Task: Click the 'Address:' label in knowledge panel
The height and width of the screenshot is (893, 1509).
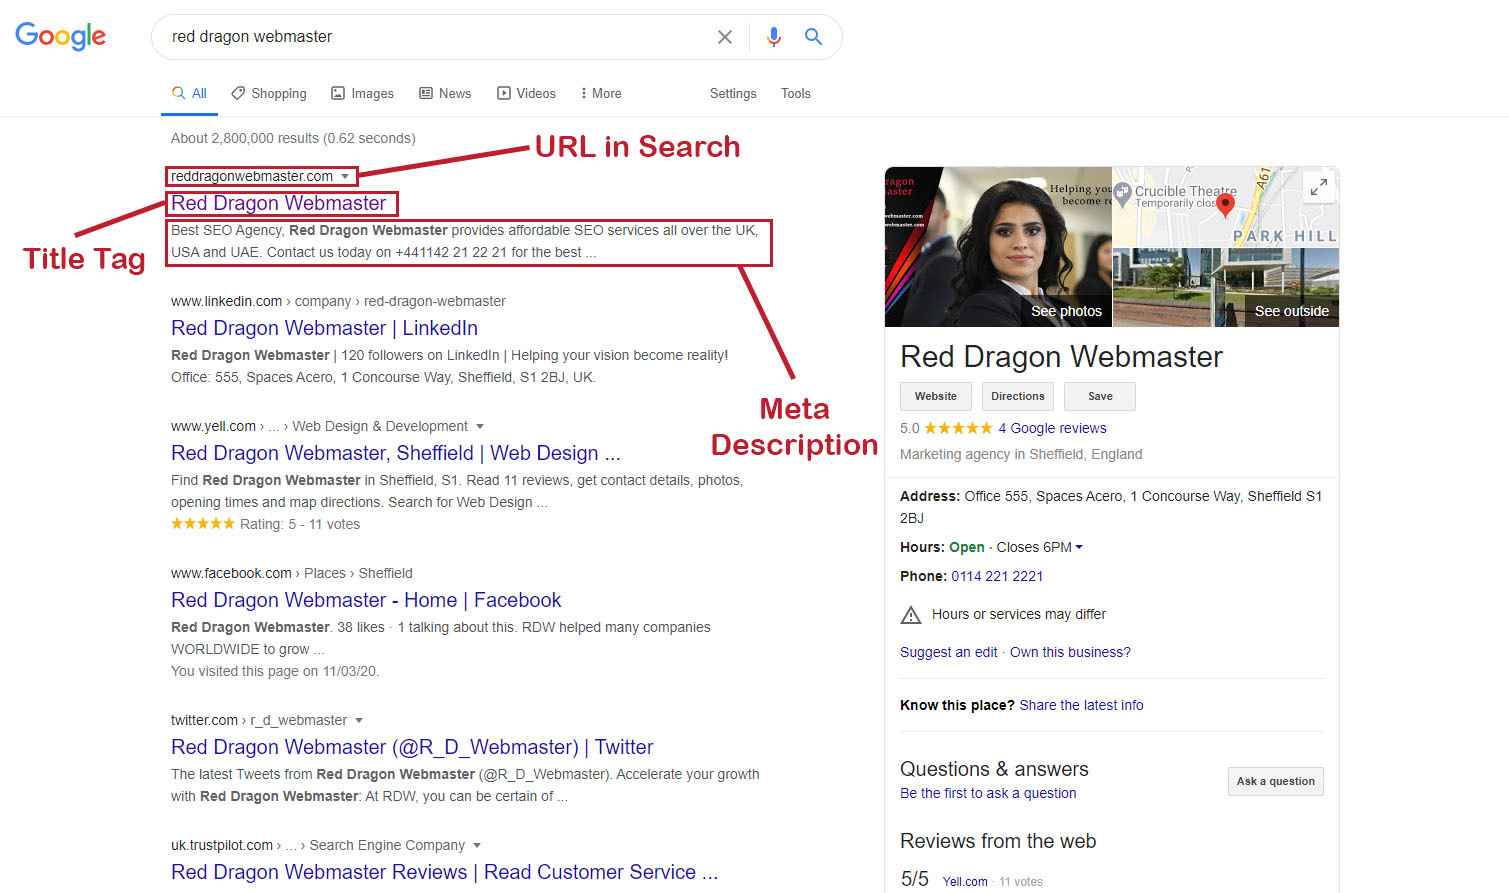Action: click(930, 496)
